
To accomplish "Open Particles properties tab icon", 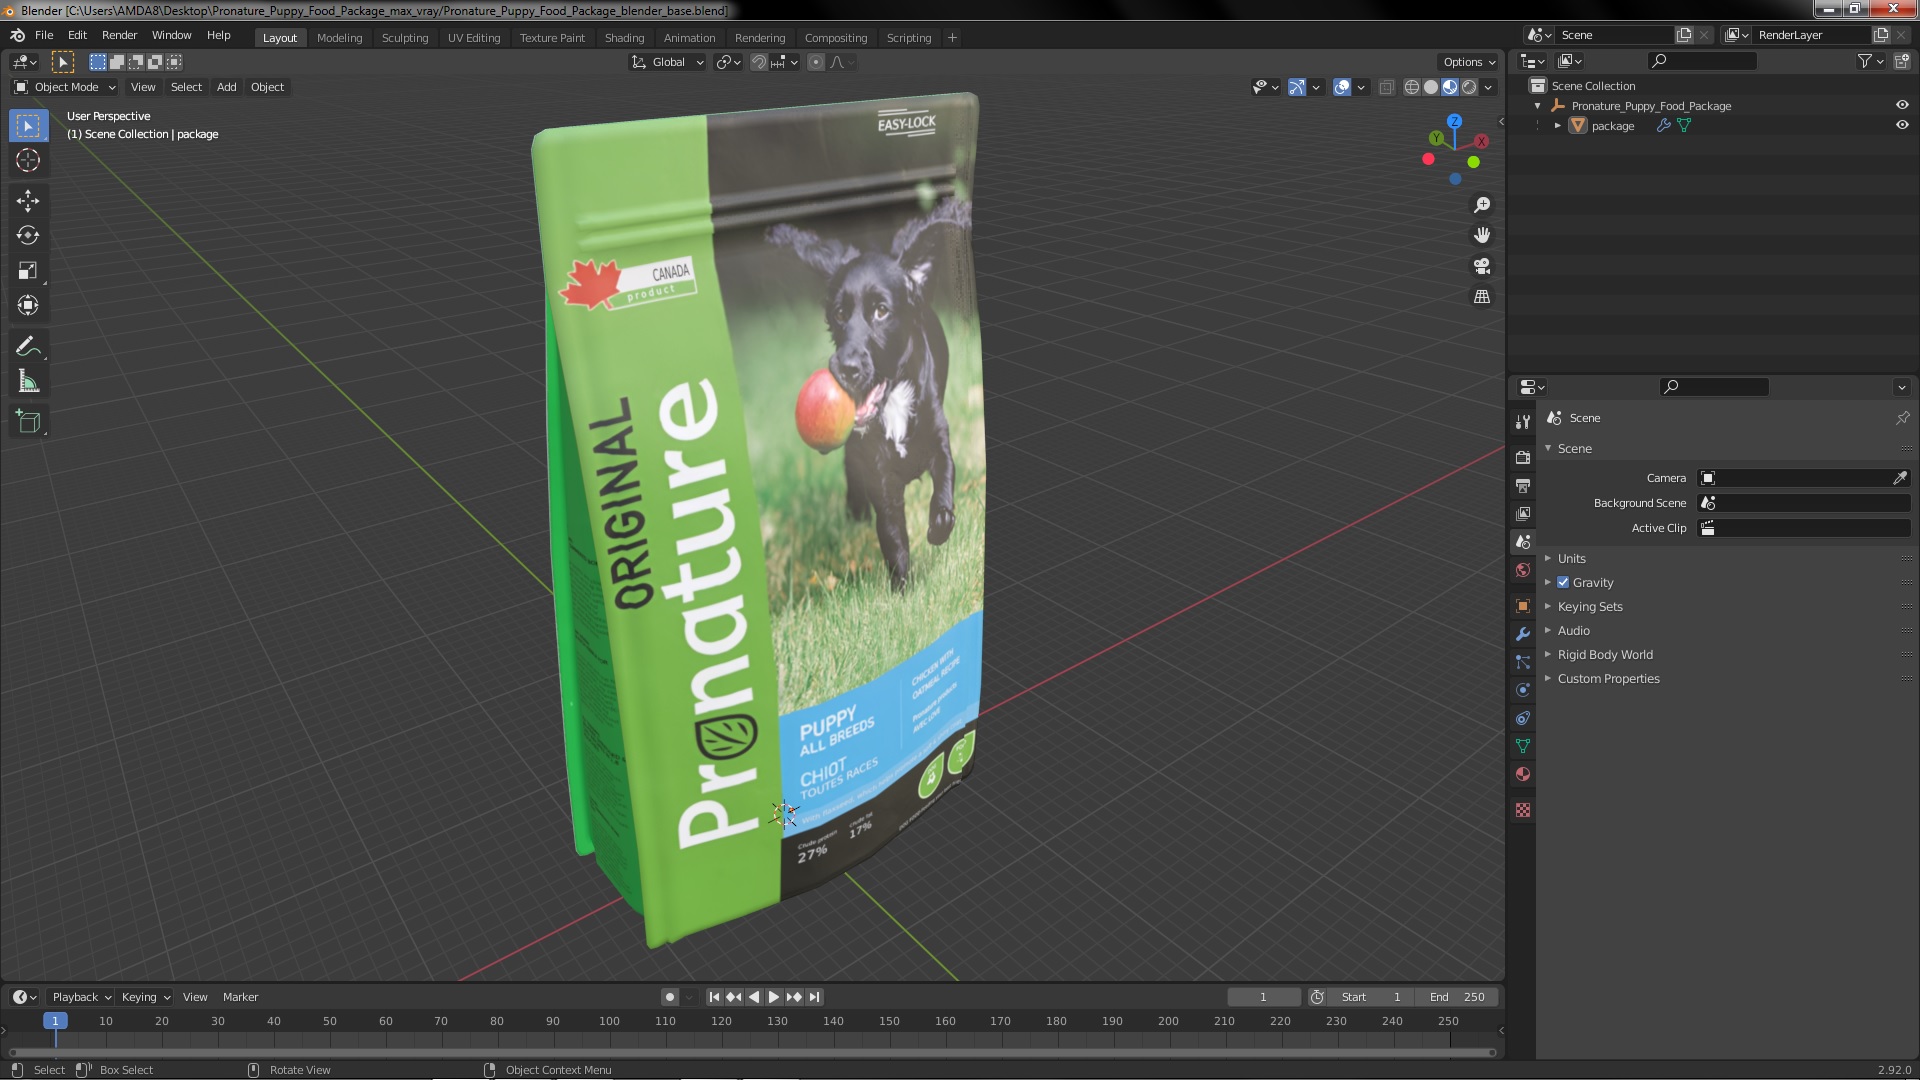I will tap(1523, 662).
